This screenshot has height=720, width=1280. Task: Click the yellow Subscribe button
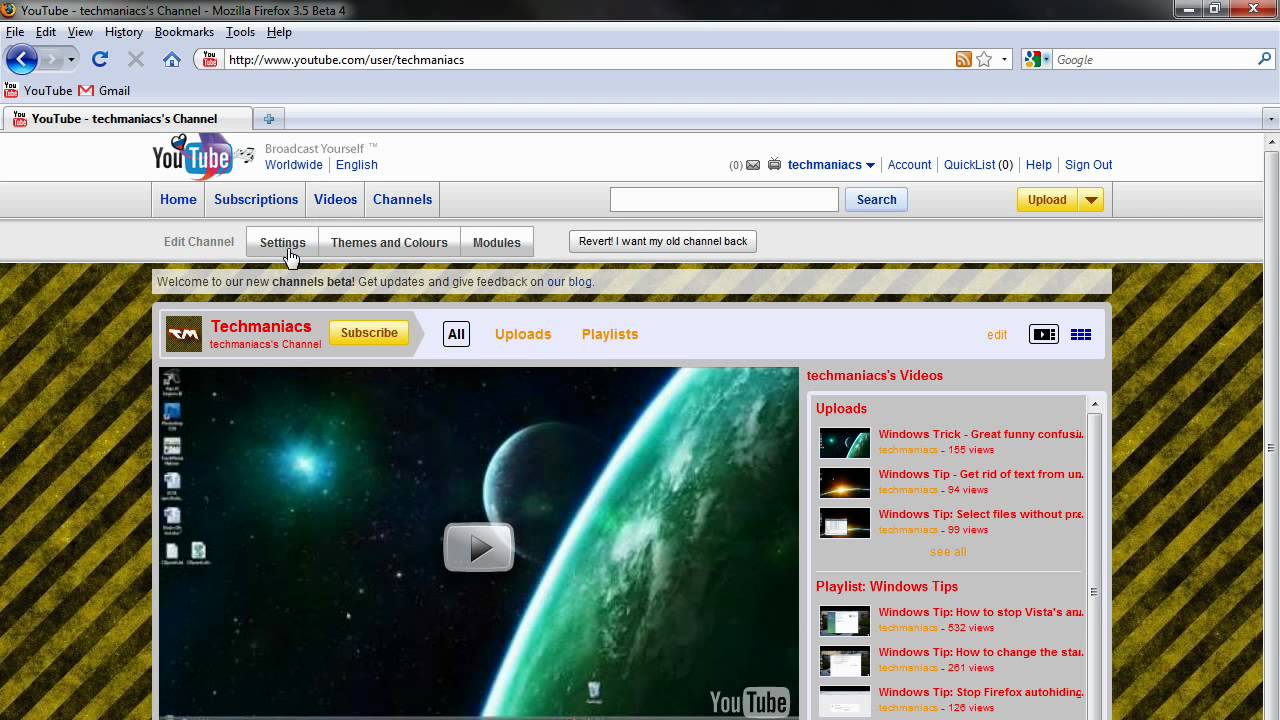369,333
